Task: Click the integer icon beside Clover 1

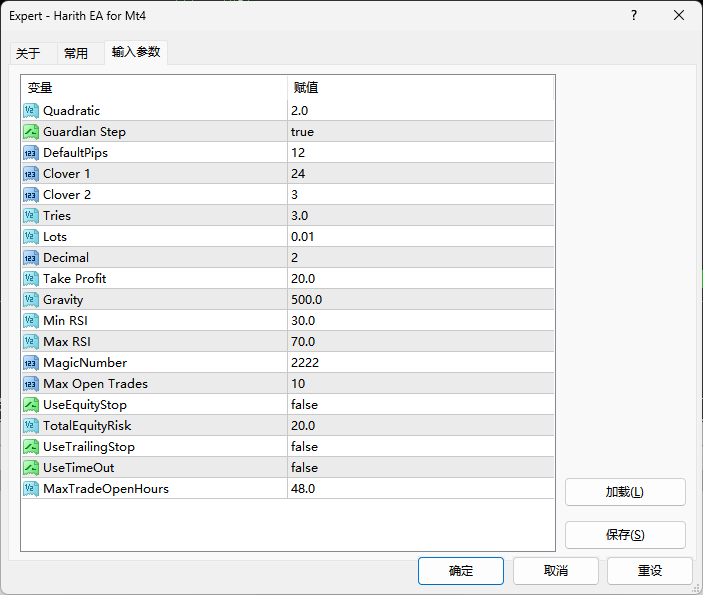Action: pos(31,173)
